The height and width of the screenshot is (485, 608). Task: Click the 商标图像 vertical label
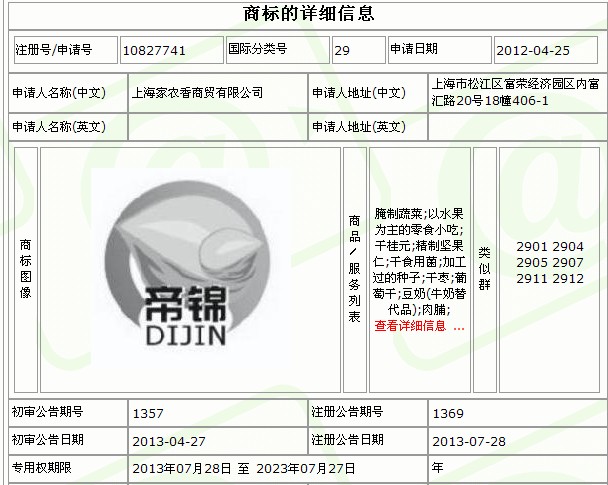[24, 268]
